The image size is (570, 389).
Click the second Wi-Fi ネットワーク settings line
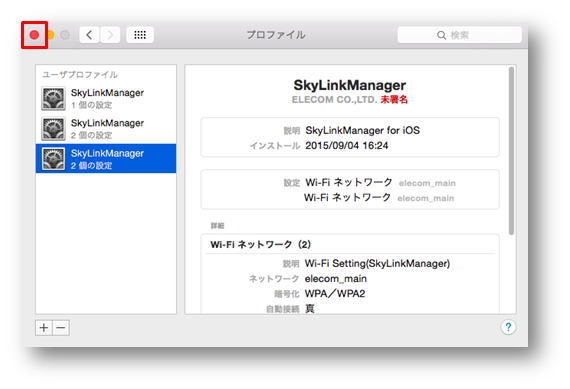[379, 197]
